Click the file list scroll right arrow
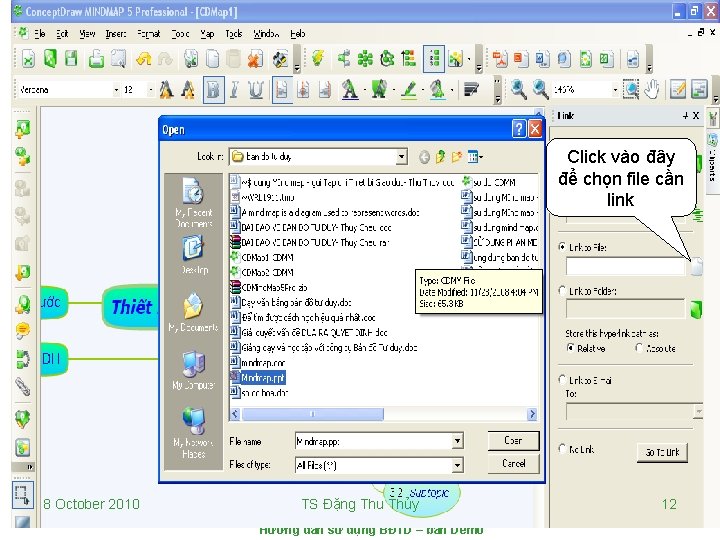720x540 pixels. click(532, 414)
